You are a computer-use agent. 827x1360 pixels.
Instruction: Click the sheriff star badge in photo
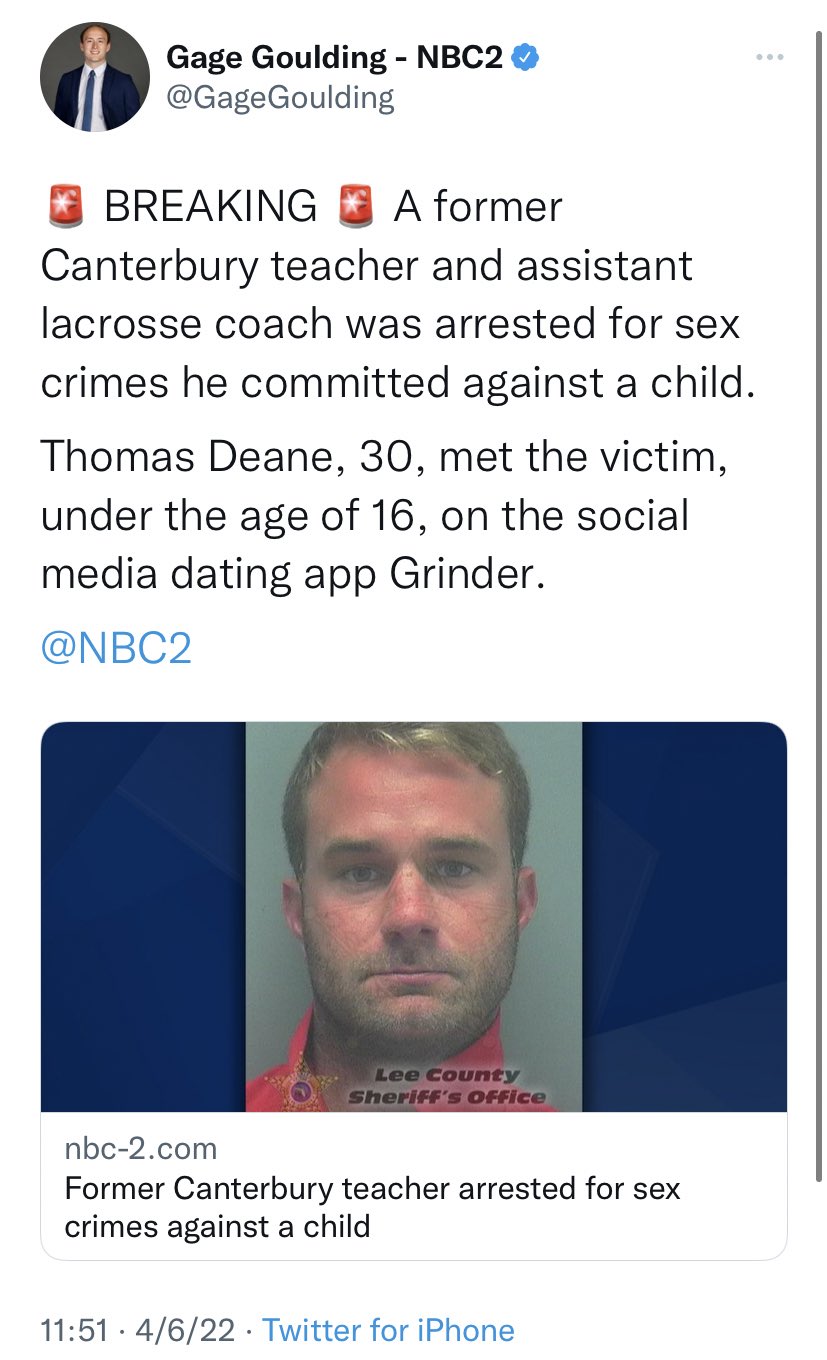coord(299,1091)
